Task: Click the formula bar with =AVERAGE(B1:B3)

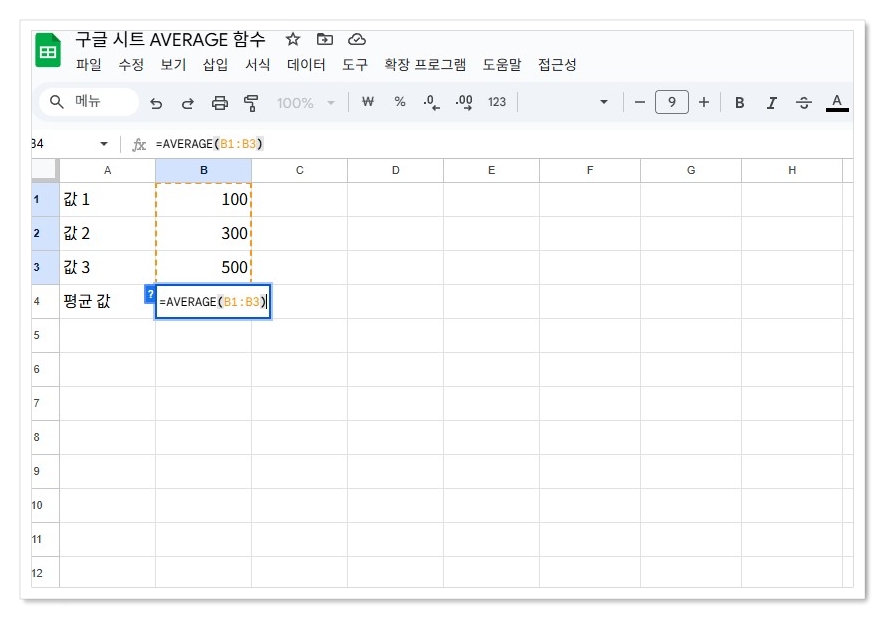Action: [502, 144]
